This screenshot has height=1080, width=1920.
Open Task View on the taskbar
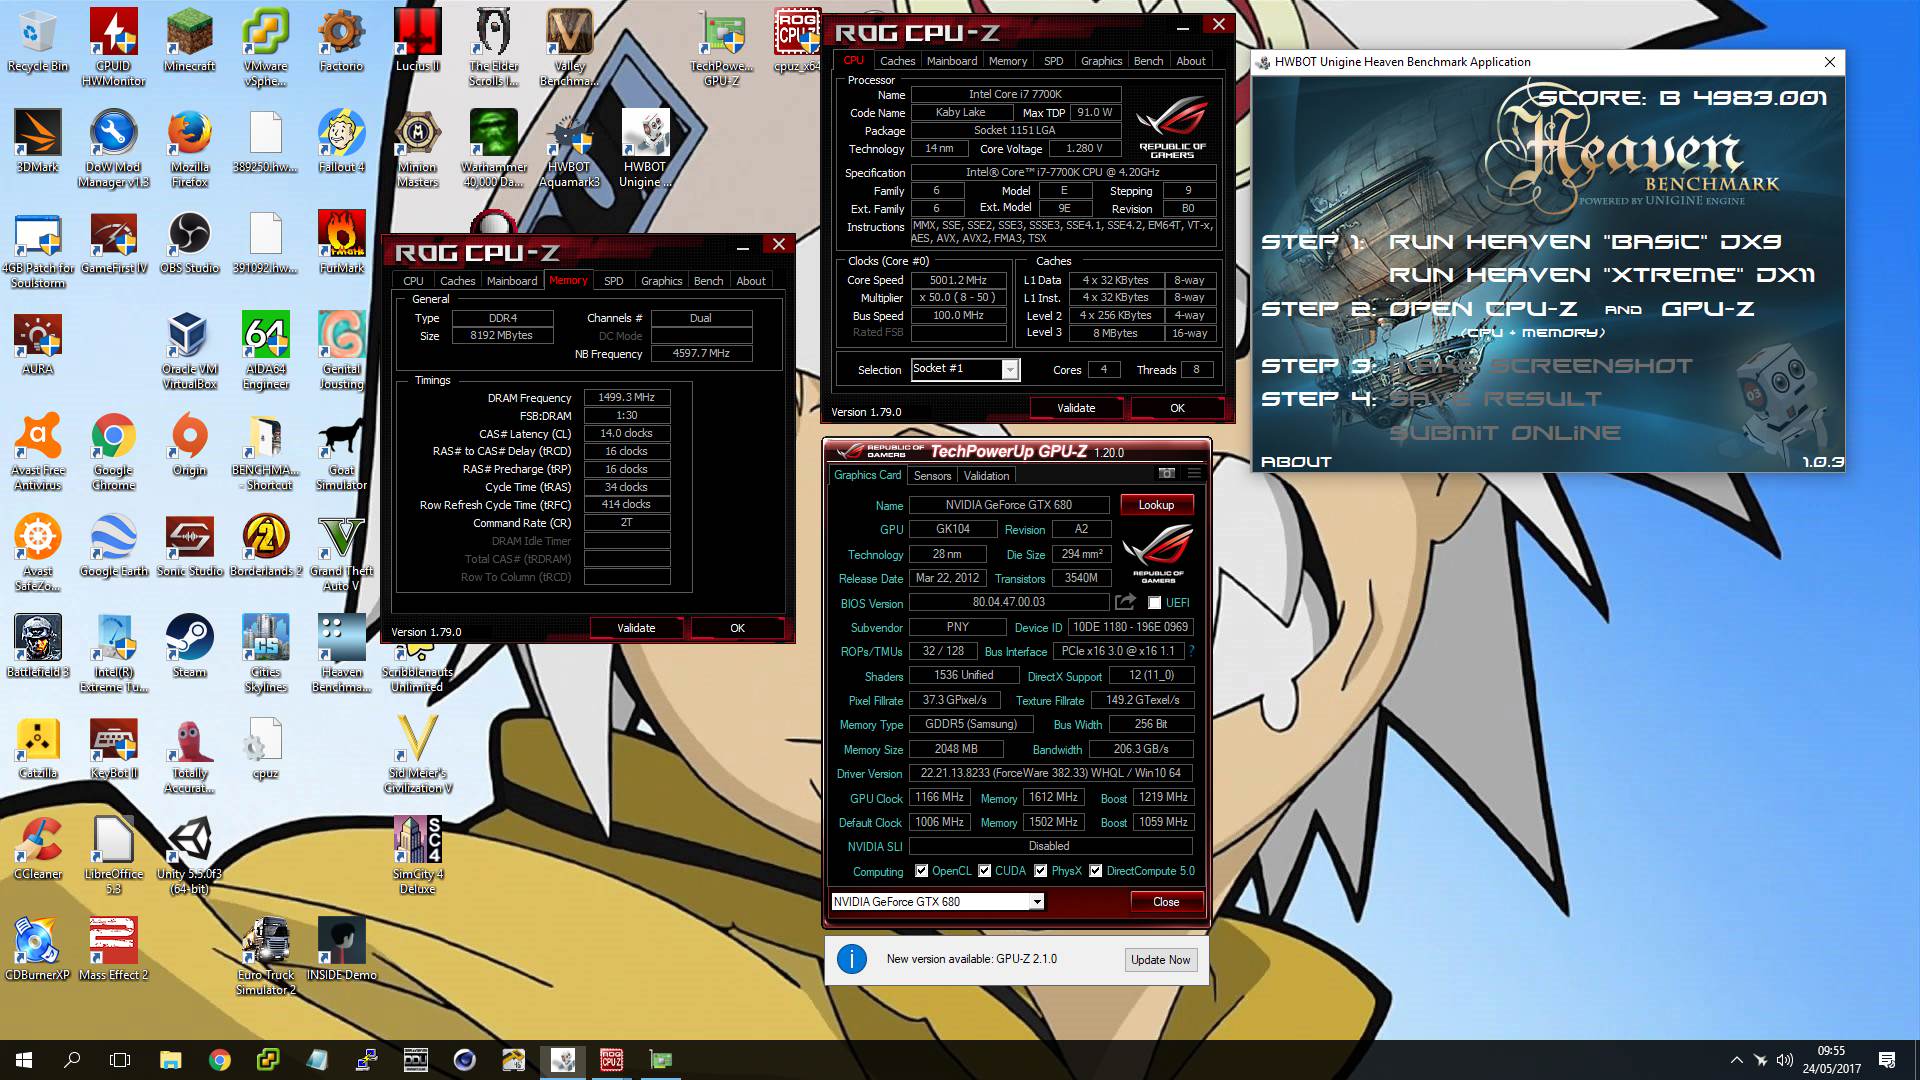click(120, 1060)
